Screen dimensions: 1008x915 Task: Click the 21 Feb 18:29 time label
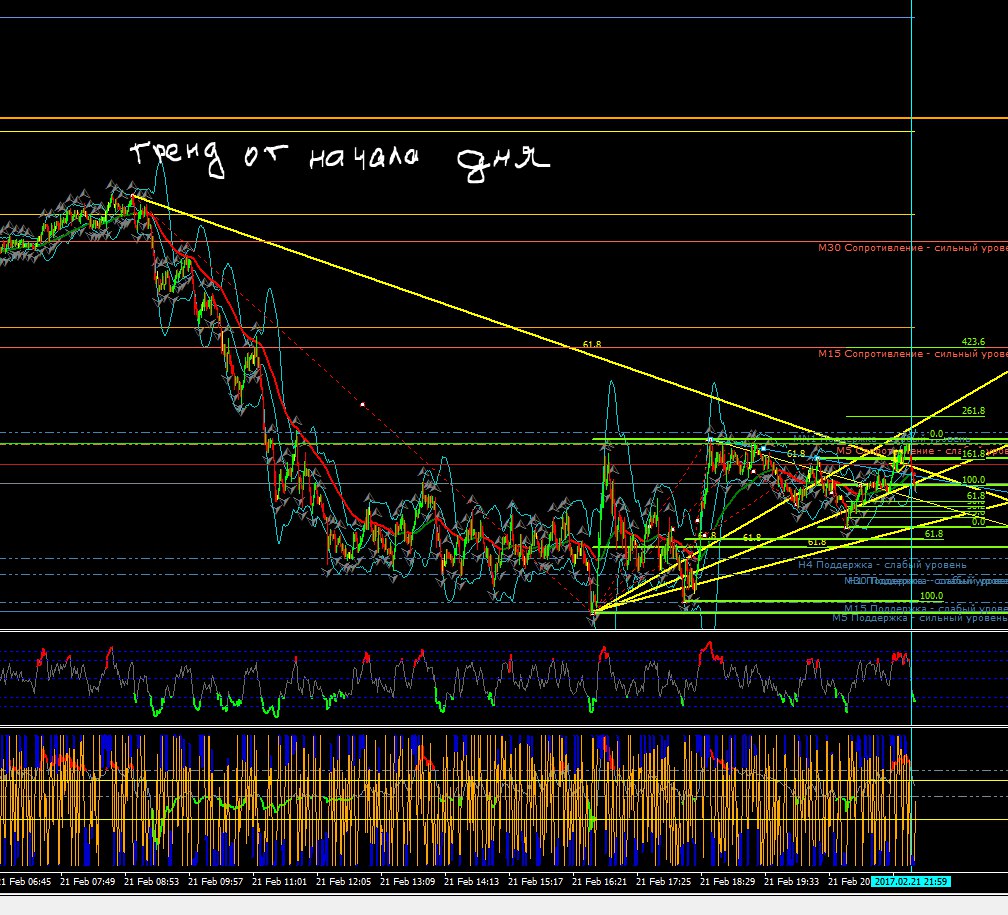point(729,882)
